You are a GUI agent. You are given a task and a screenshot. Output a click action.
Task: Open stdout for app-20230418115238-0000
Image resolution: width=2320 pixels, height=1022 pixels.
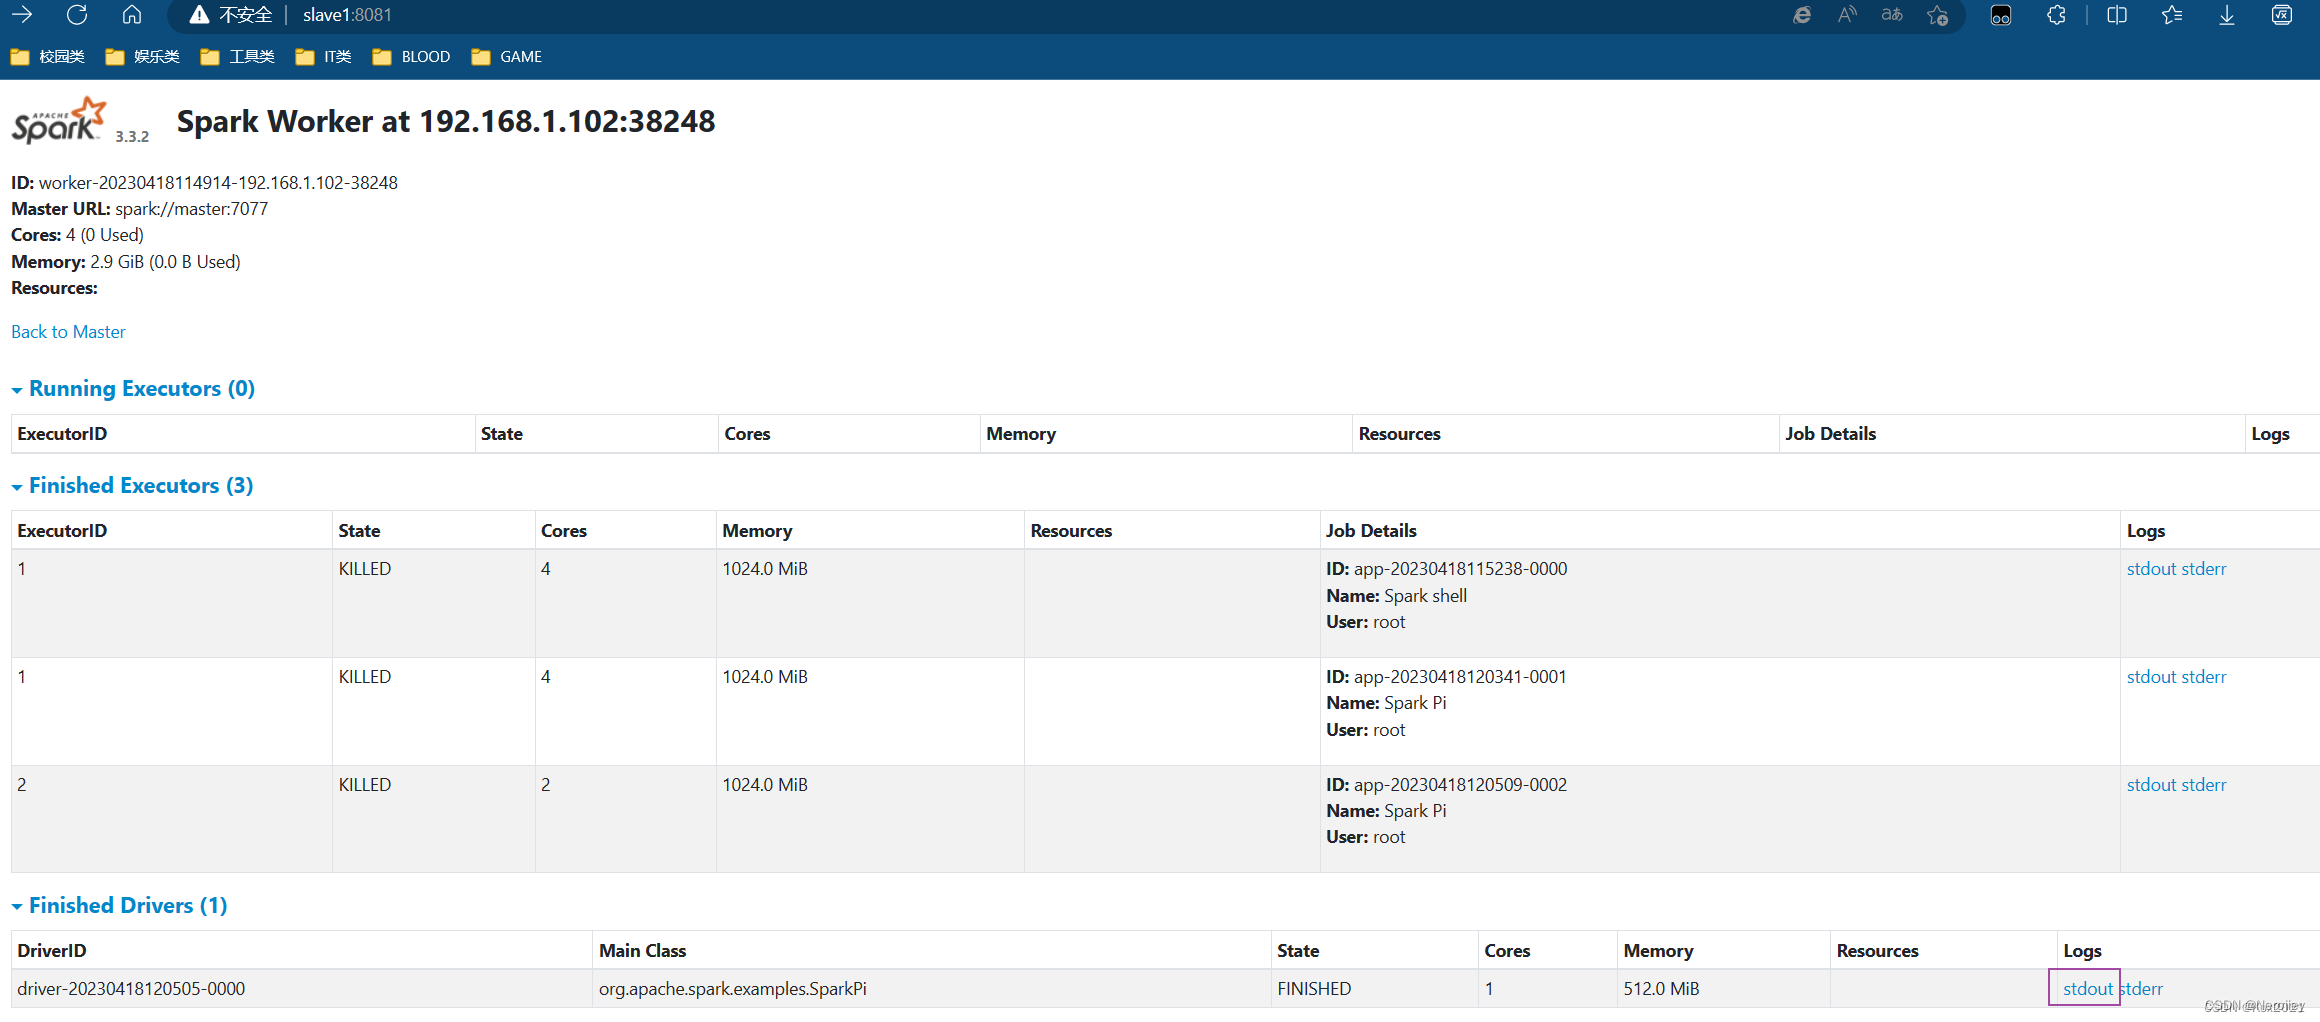click(x=2151, y=569)
